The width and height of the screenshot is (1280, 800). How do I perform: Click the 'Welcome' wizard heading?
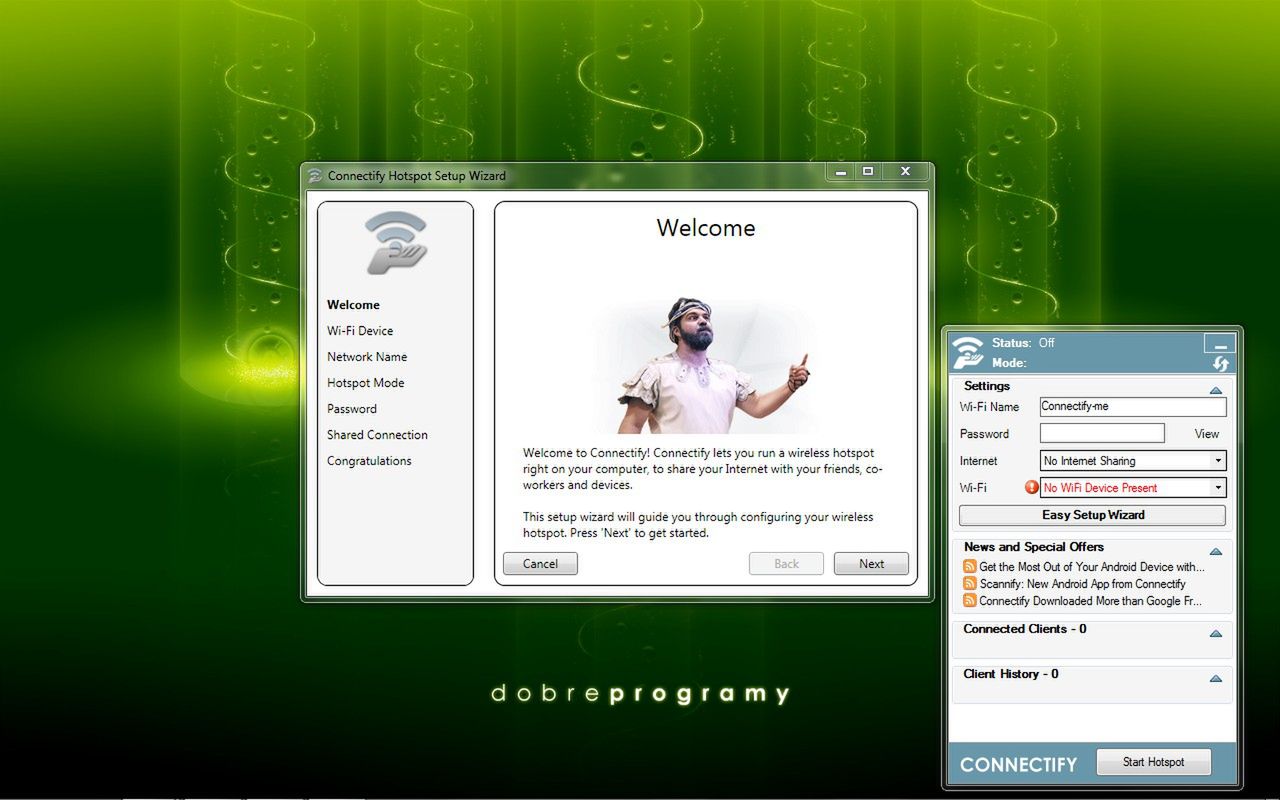click(x=706, y=228)
